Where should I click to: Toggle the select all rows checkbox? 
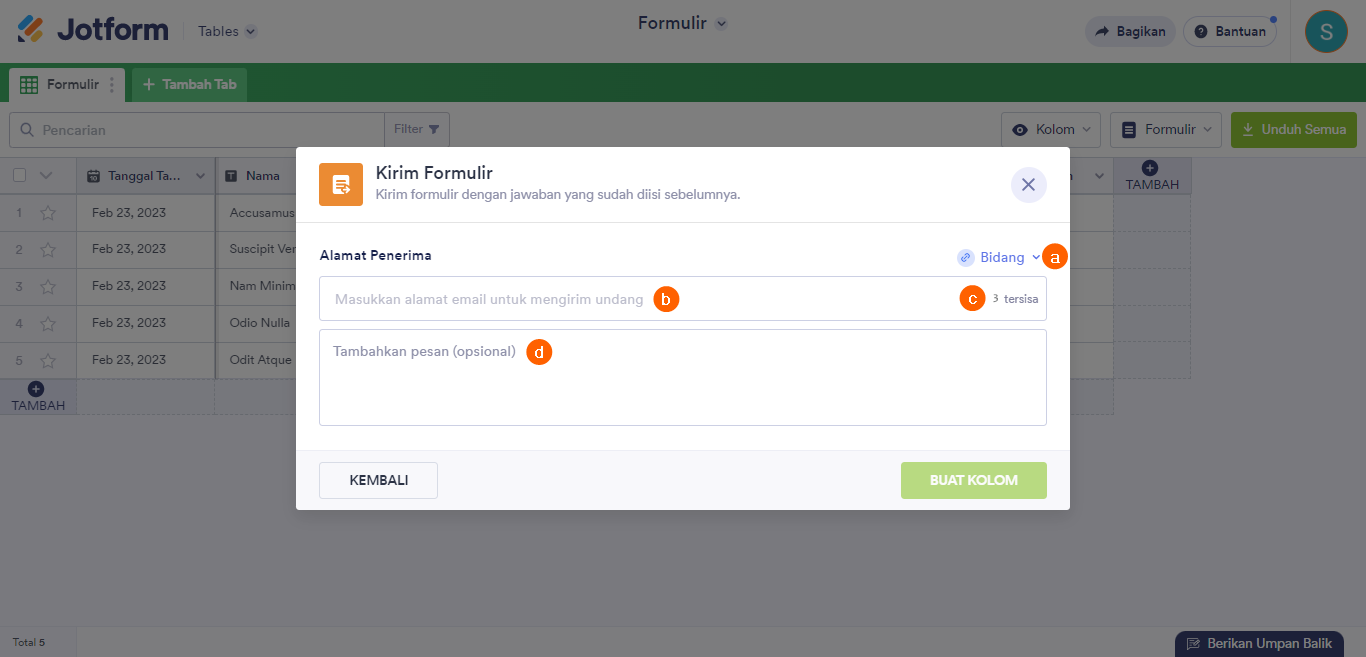click(20, 176)
